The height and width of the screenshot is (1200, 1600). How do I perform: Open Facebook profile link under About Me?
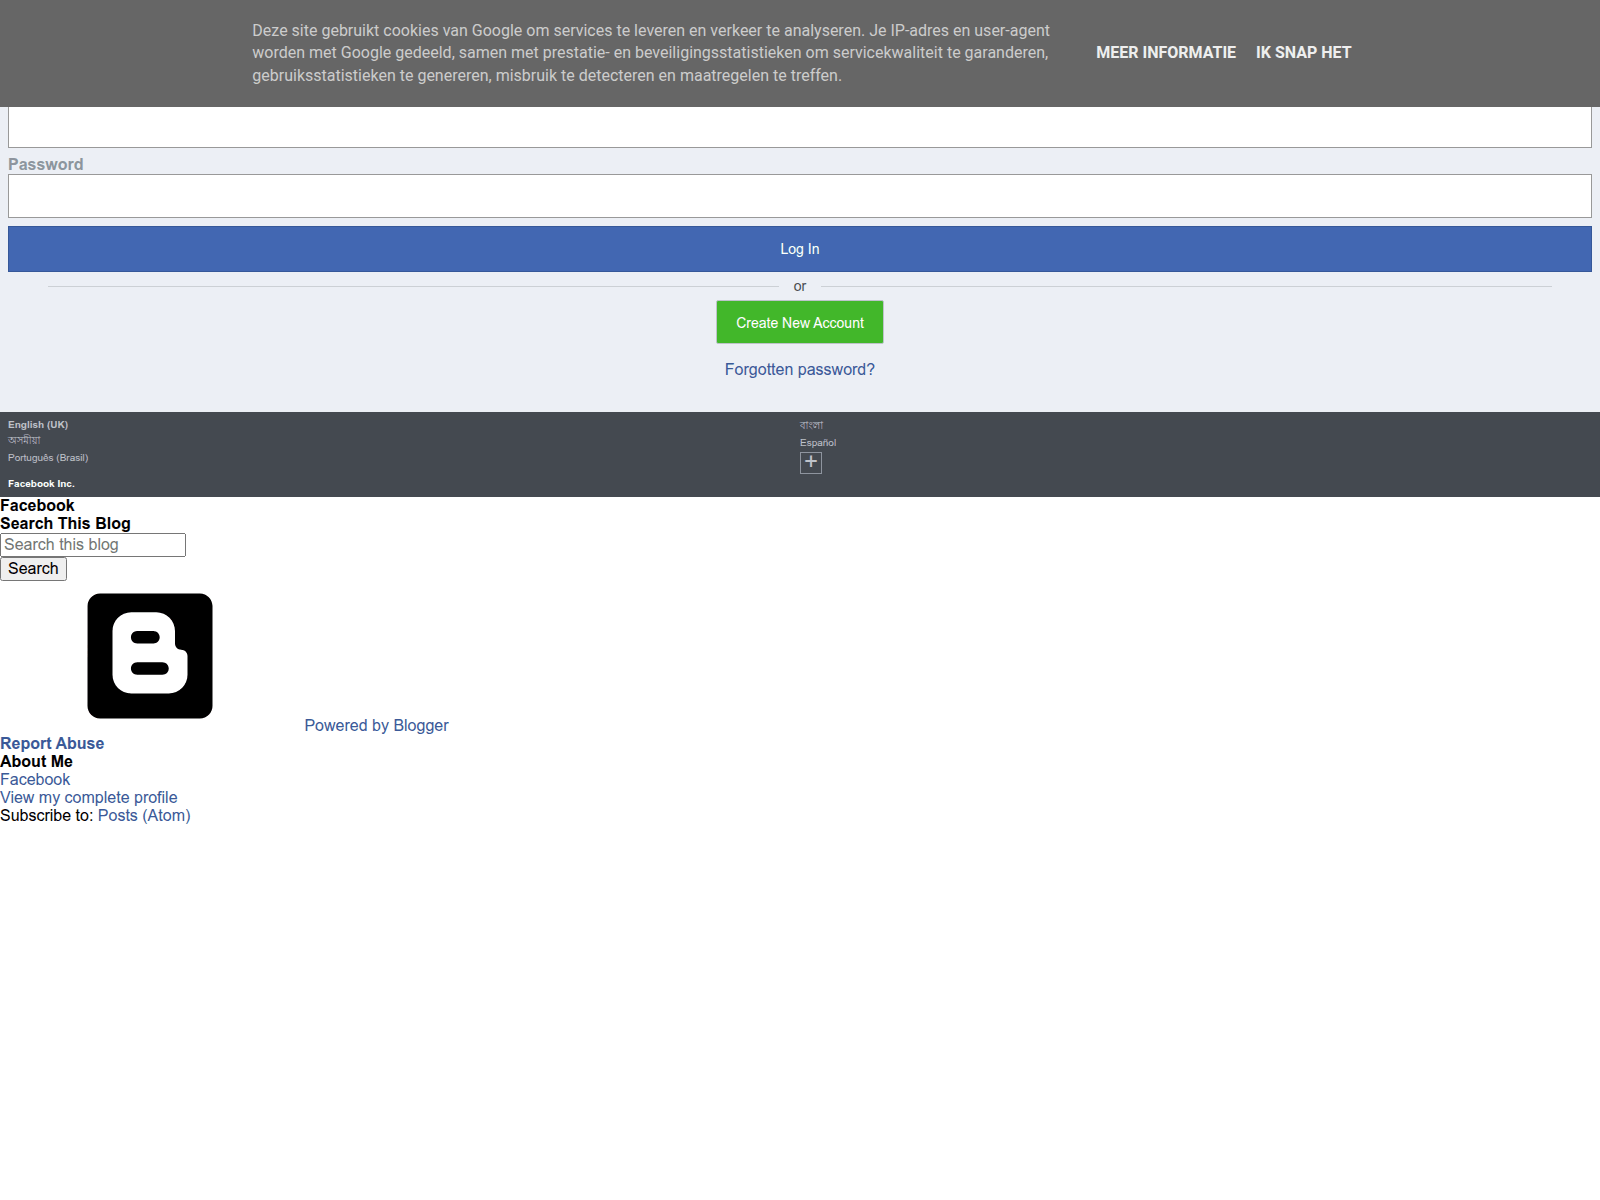click(x=35, y=779)
